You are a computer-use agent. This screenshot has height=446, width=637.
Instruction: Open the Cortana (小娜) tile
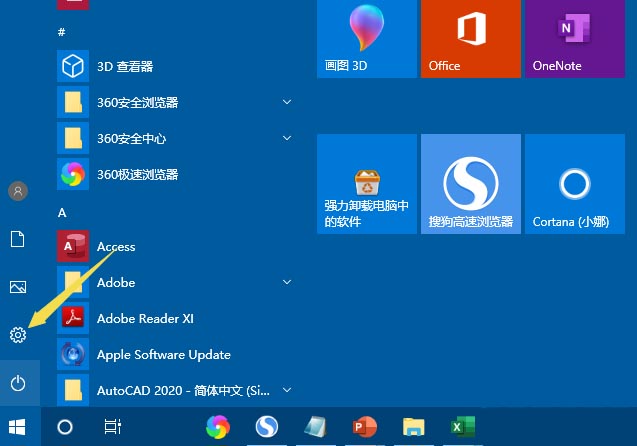(575, 184)
